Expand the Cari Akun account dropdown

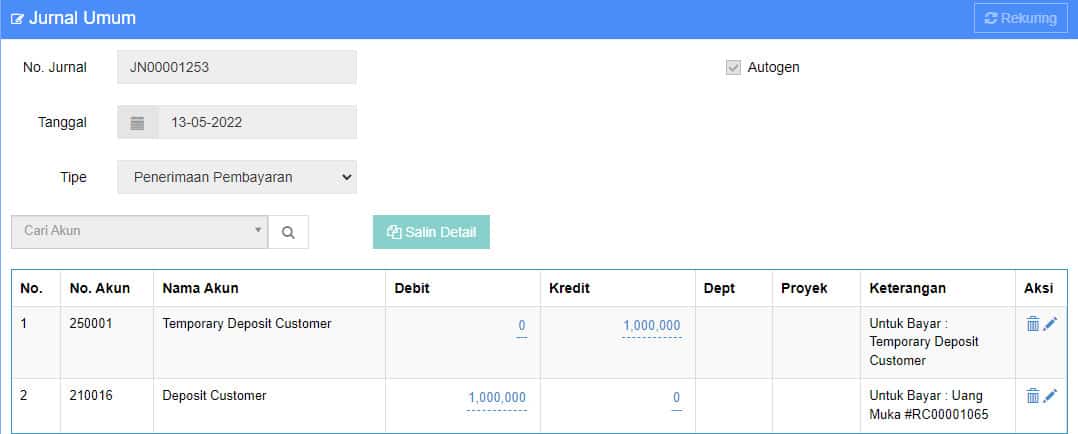[x=140, y=231]
